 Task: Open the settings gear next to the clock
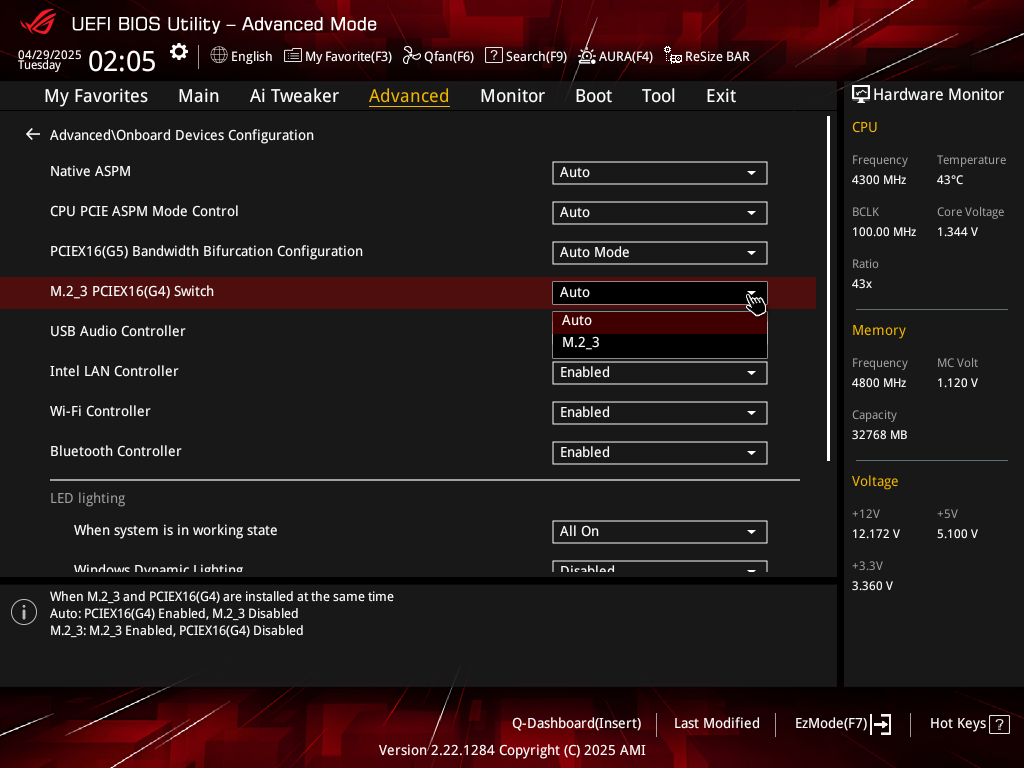179,52
